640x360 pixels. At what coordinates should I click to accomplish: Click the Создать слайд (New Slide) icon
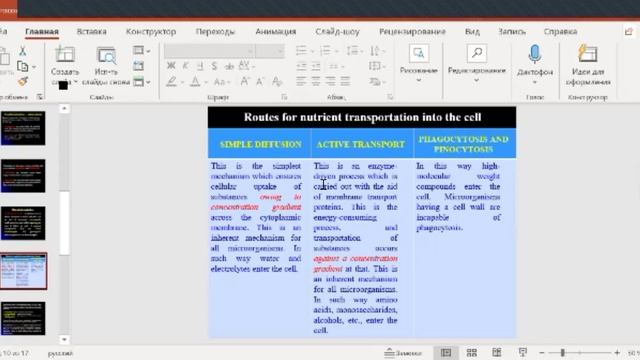[65, 54]
